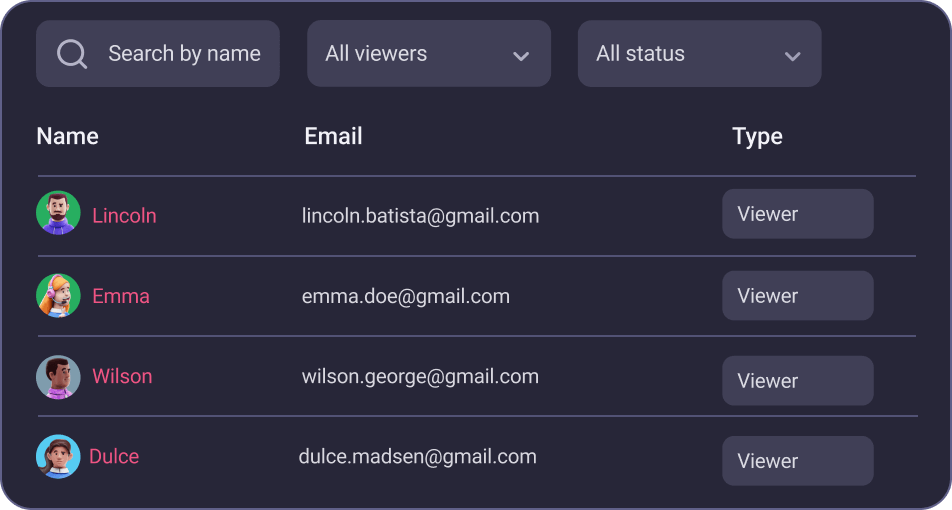Change Lincoln's Viewer type
952x510 pixels.
[797, 214]
